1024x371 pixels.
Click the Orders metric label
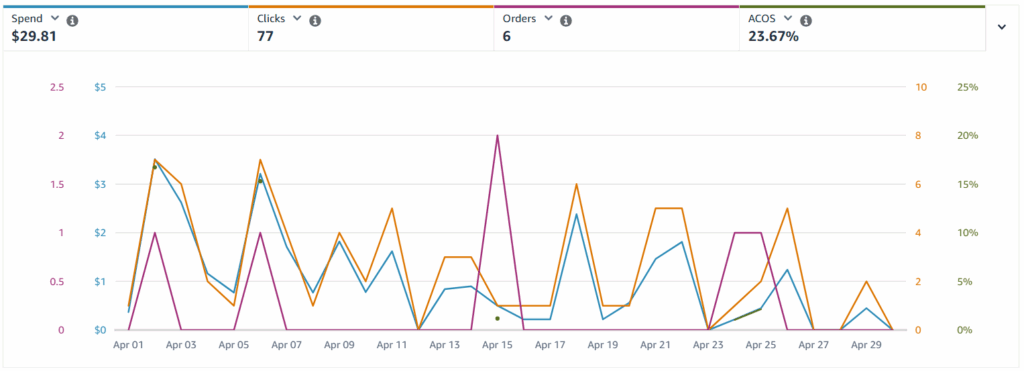coord(519,19)
